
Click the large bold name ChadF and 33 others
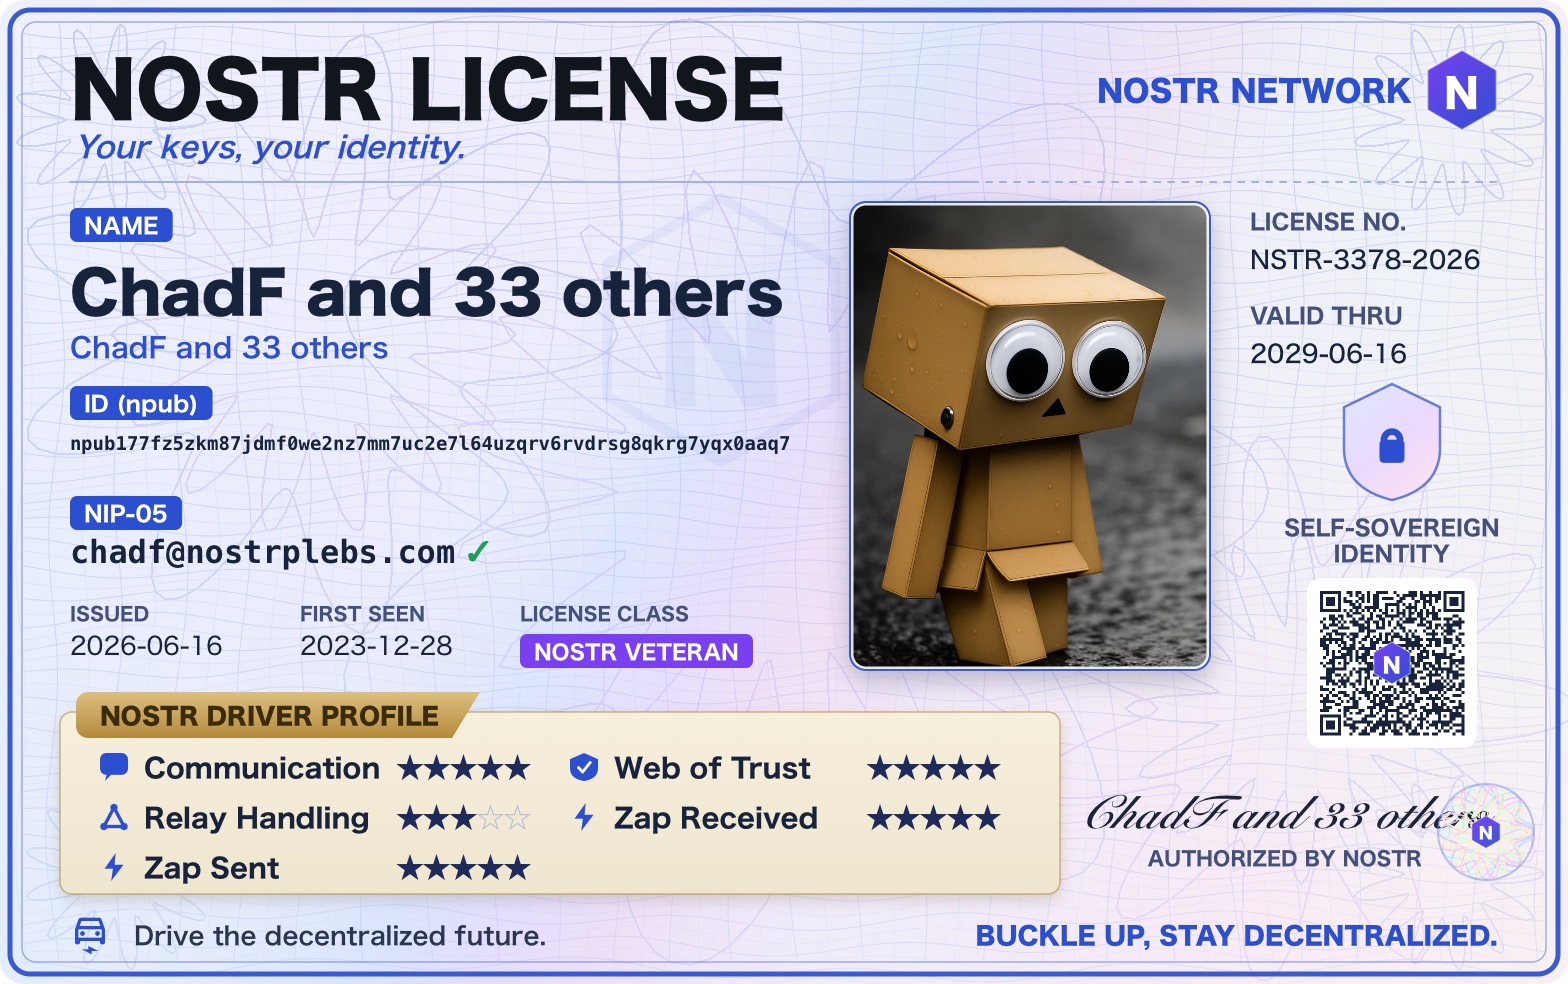click(x=427, y=292)
